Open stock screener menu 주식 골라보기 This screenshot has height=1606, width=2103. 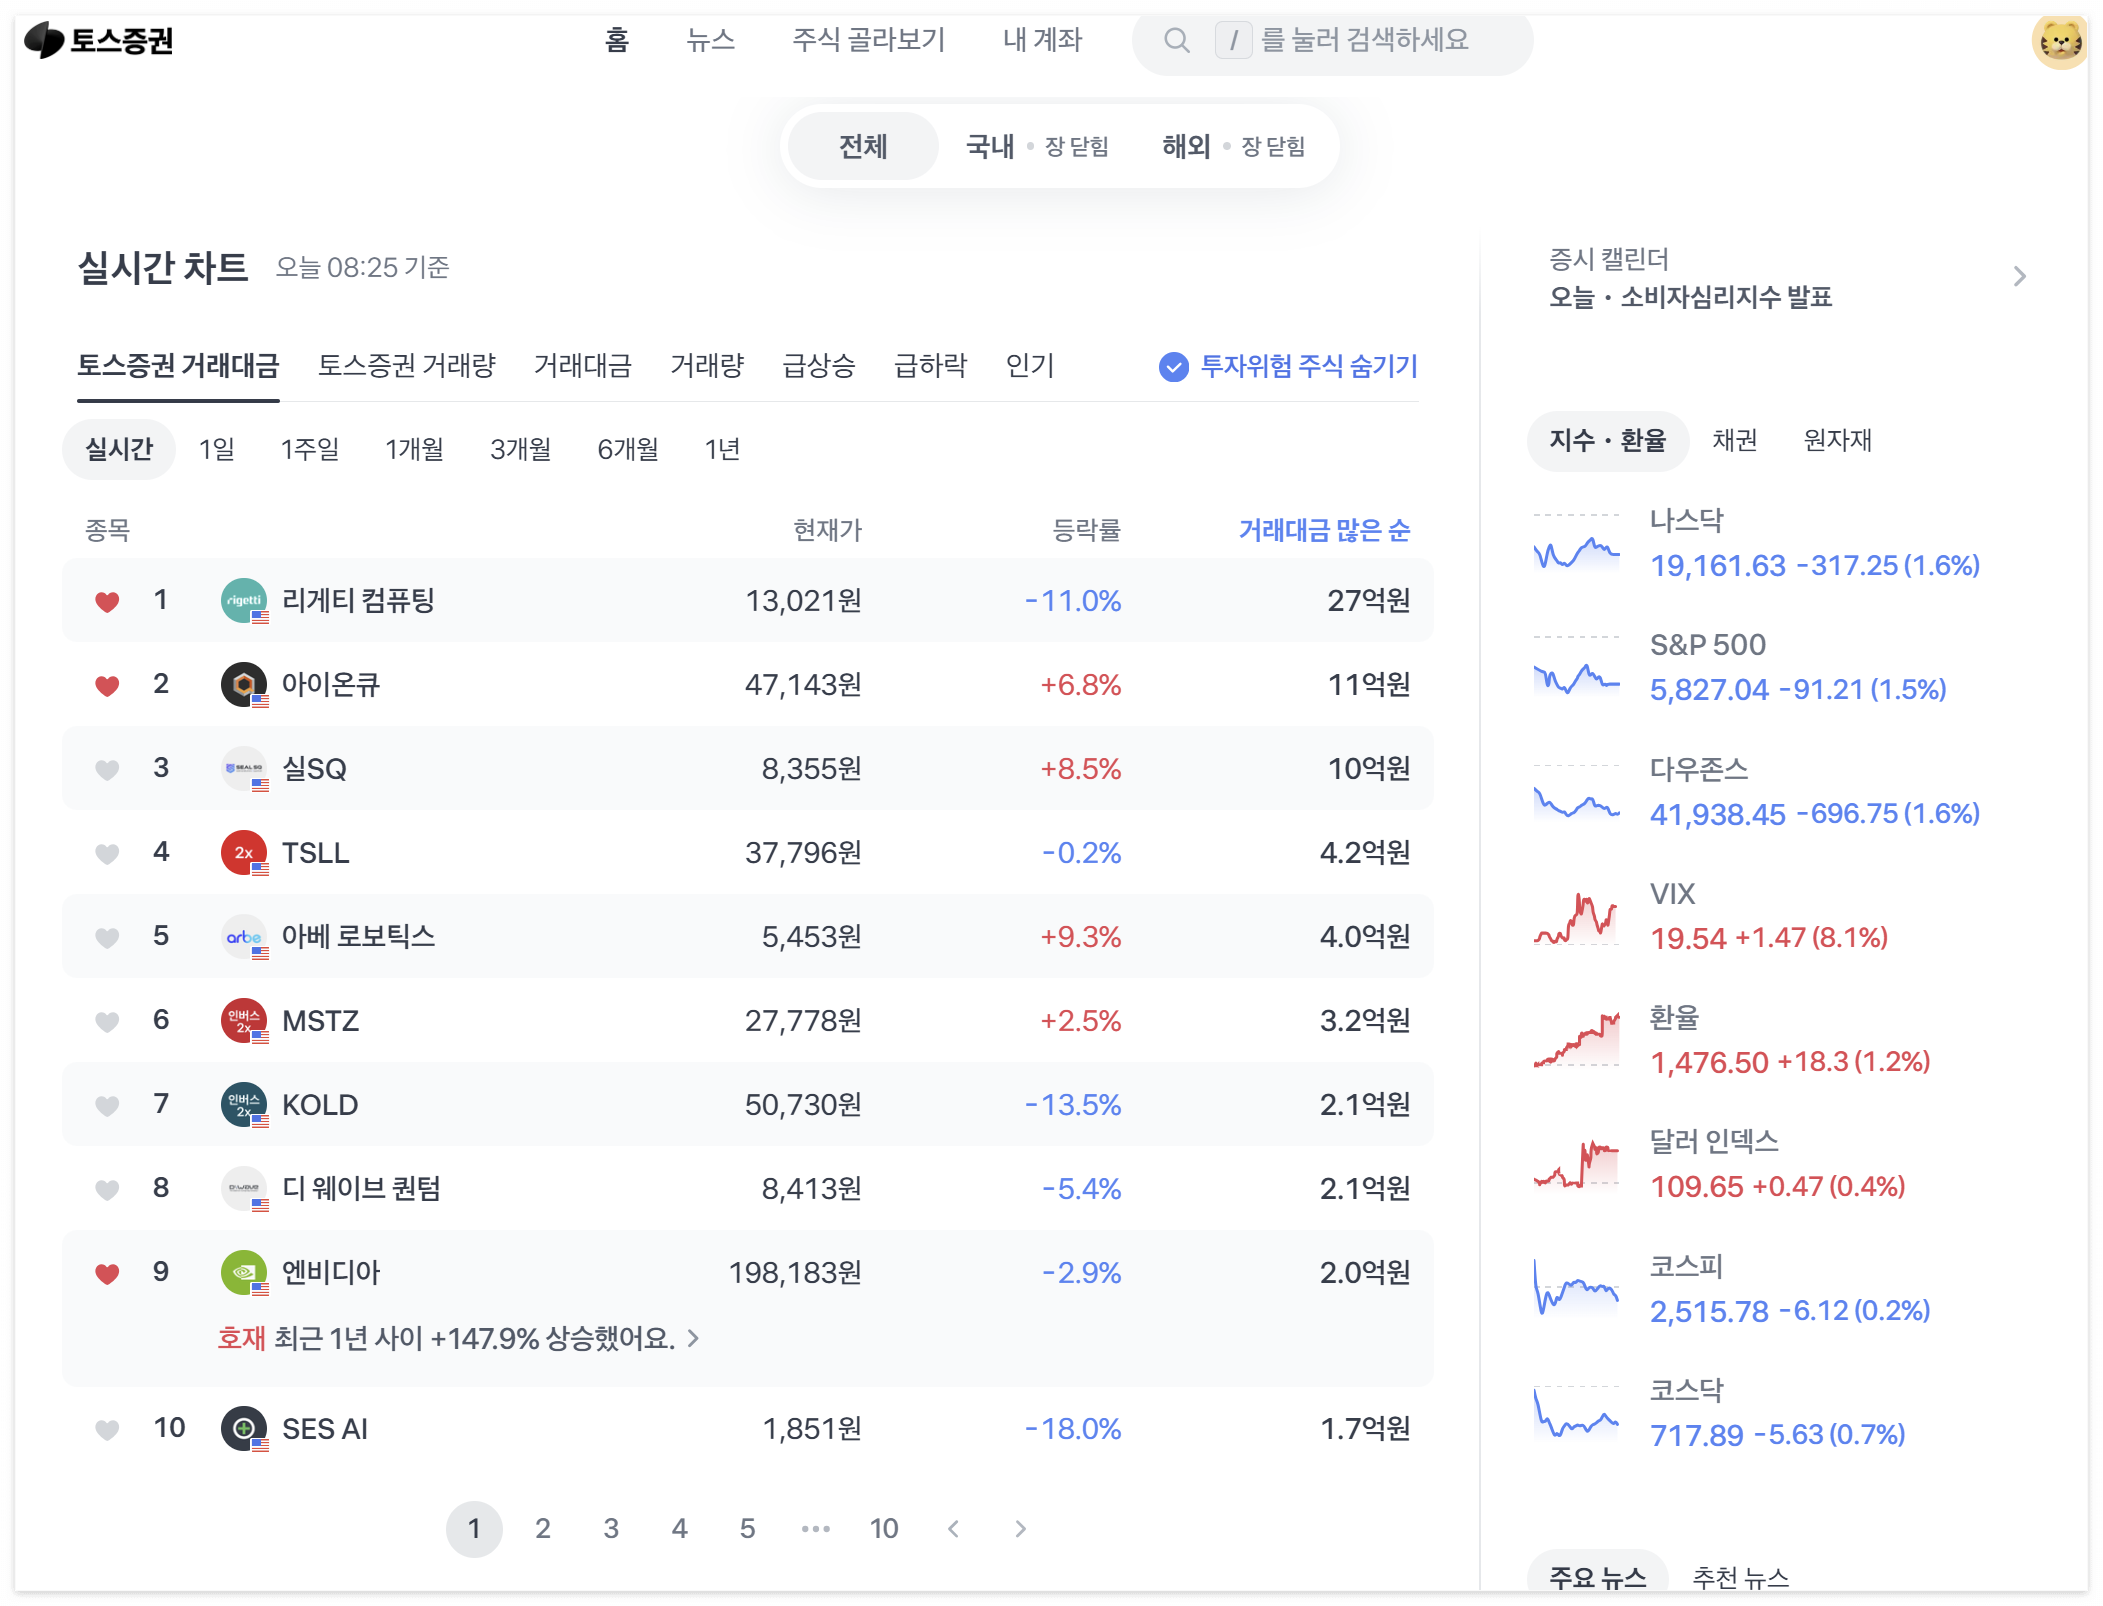tap(869, 40)
